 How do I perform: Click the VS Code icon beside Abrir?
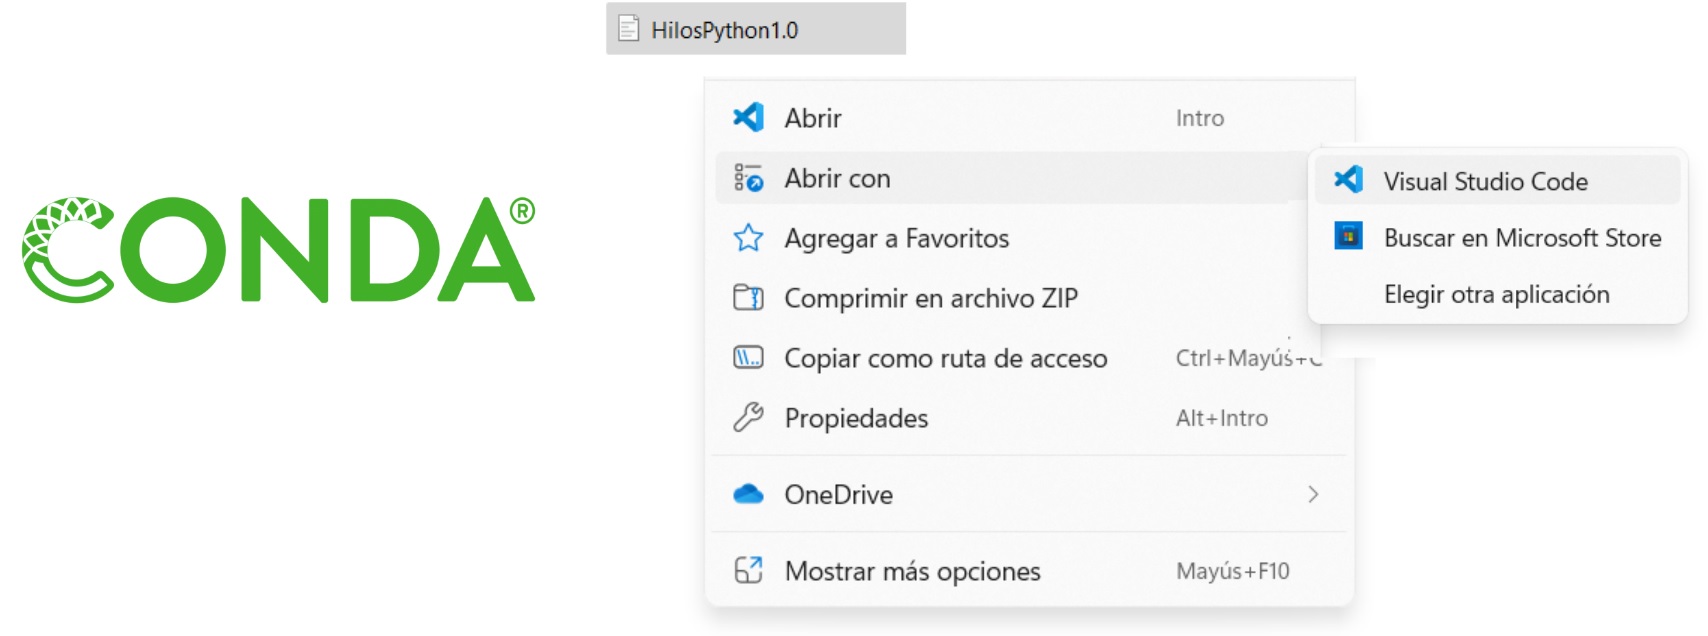tap(748, 118)
